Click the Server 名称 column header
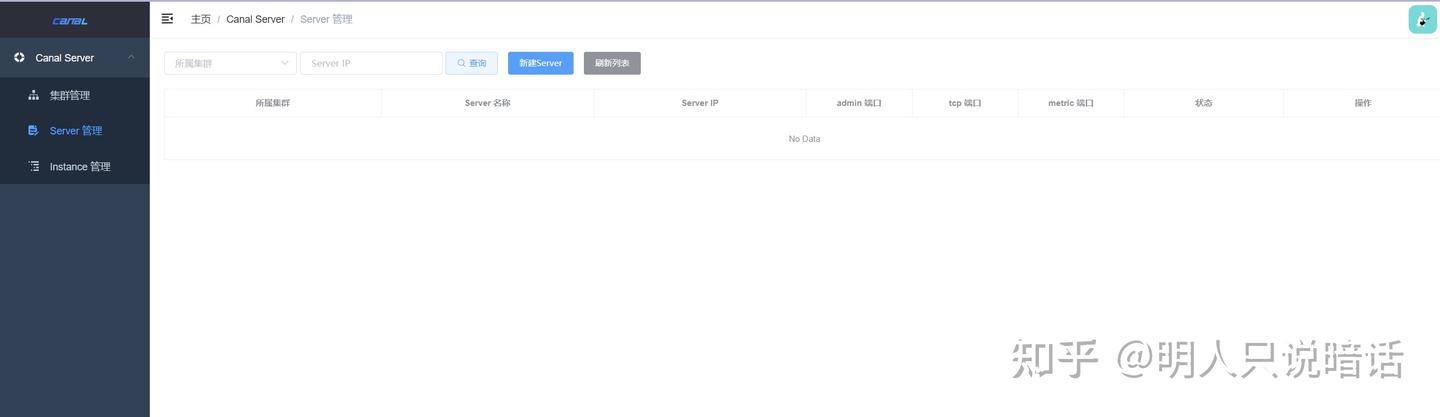 click(x=487, y=103)
